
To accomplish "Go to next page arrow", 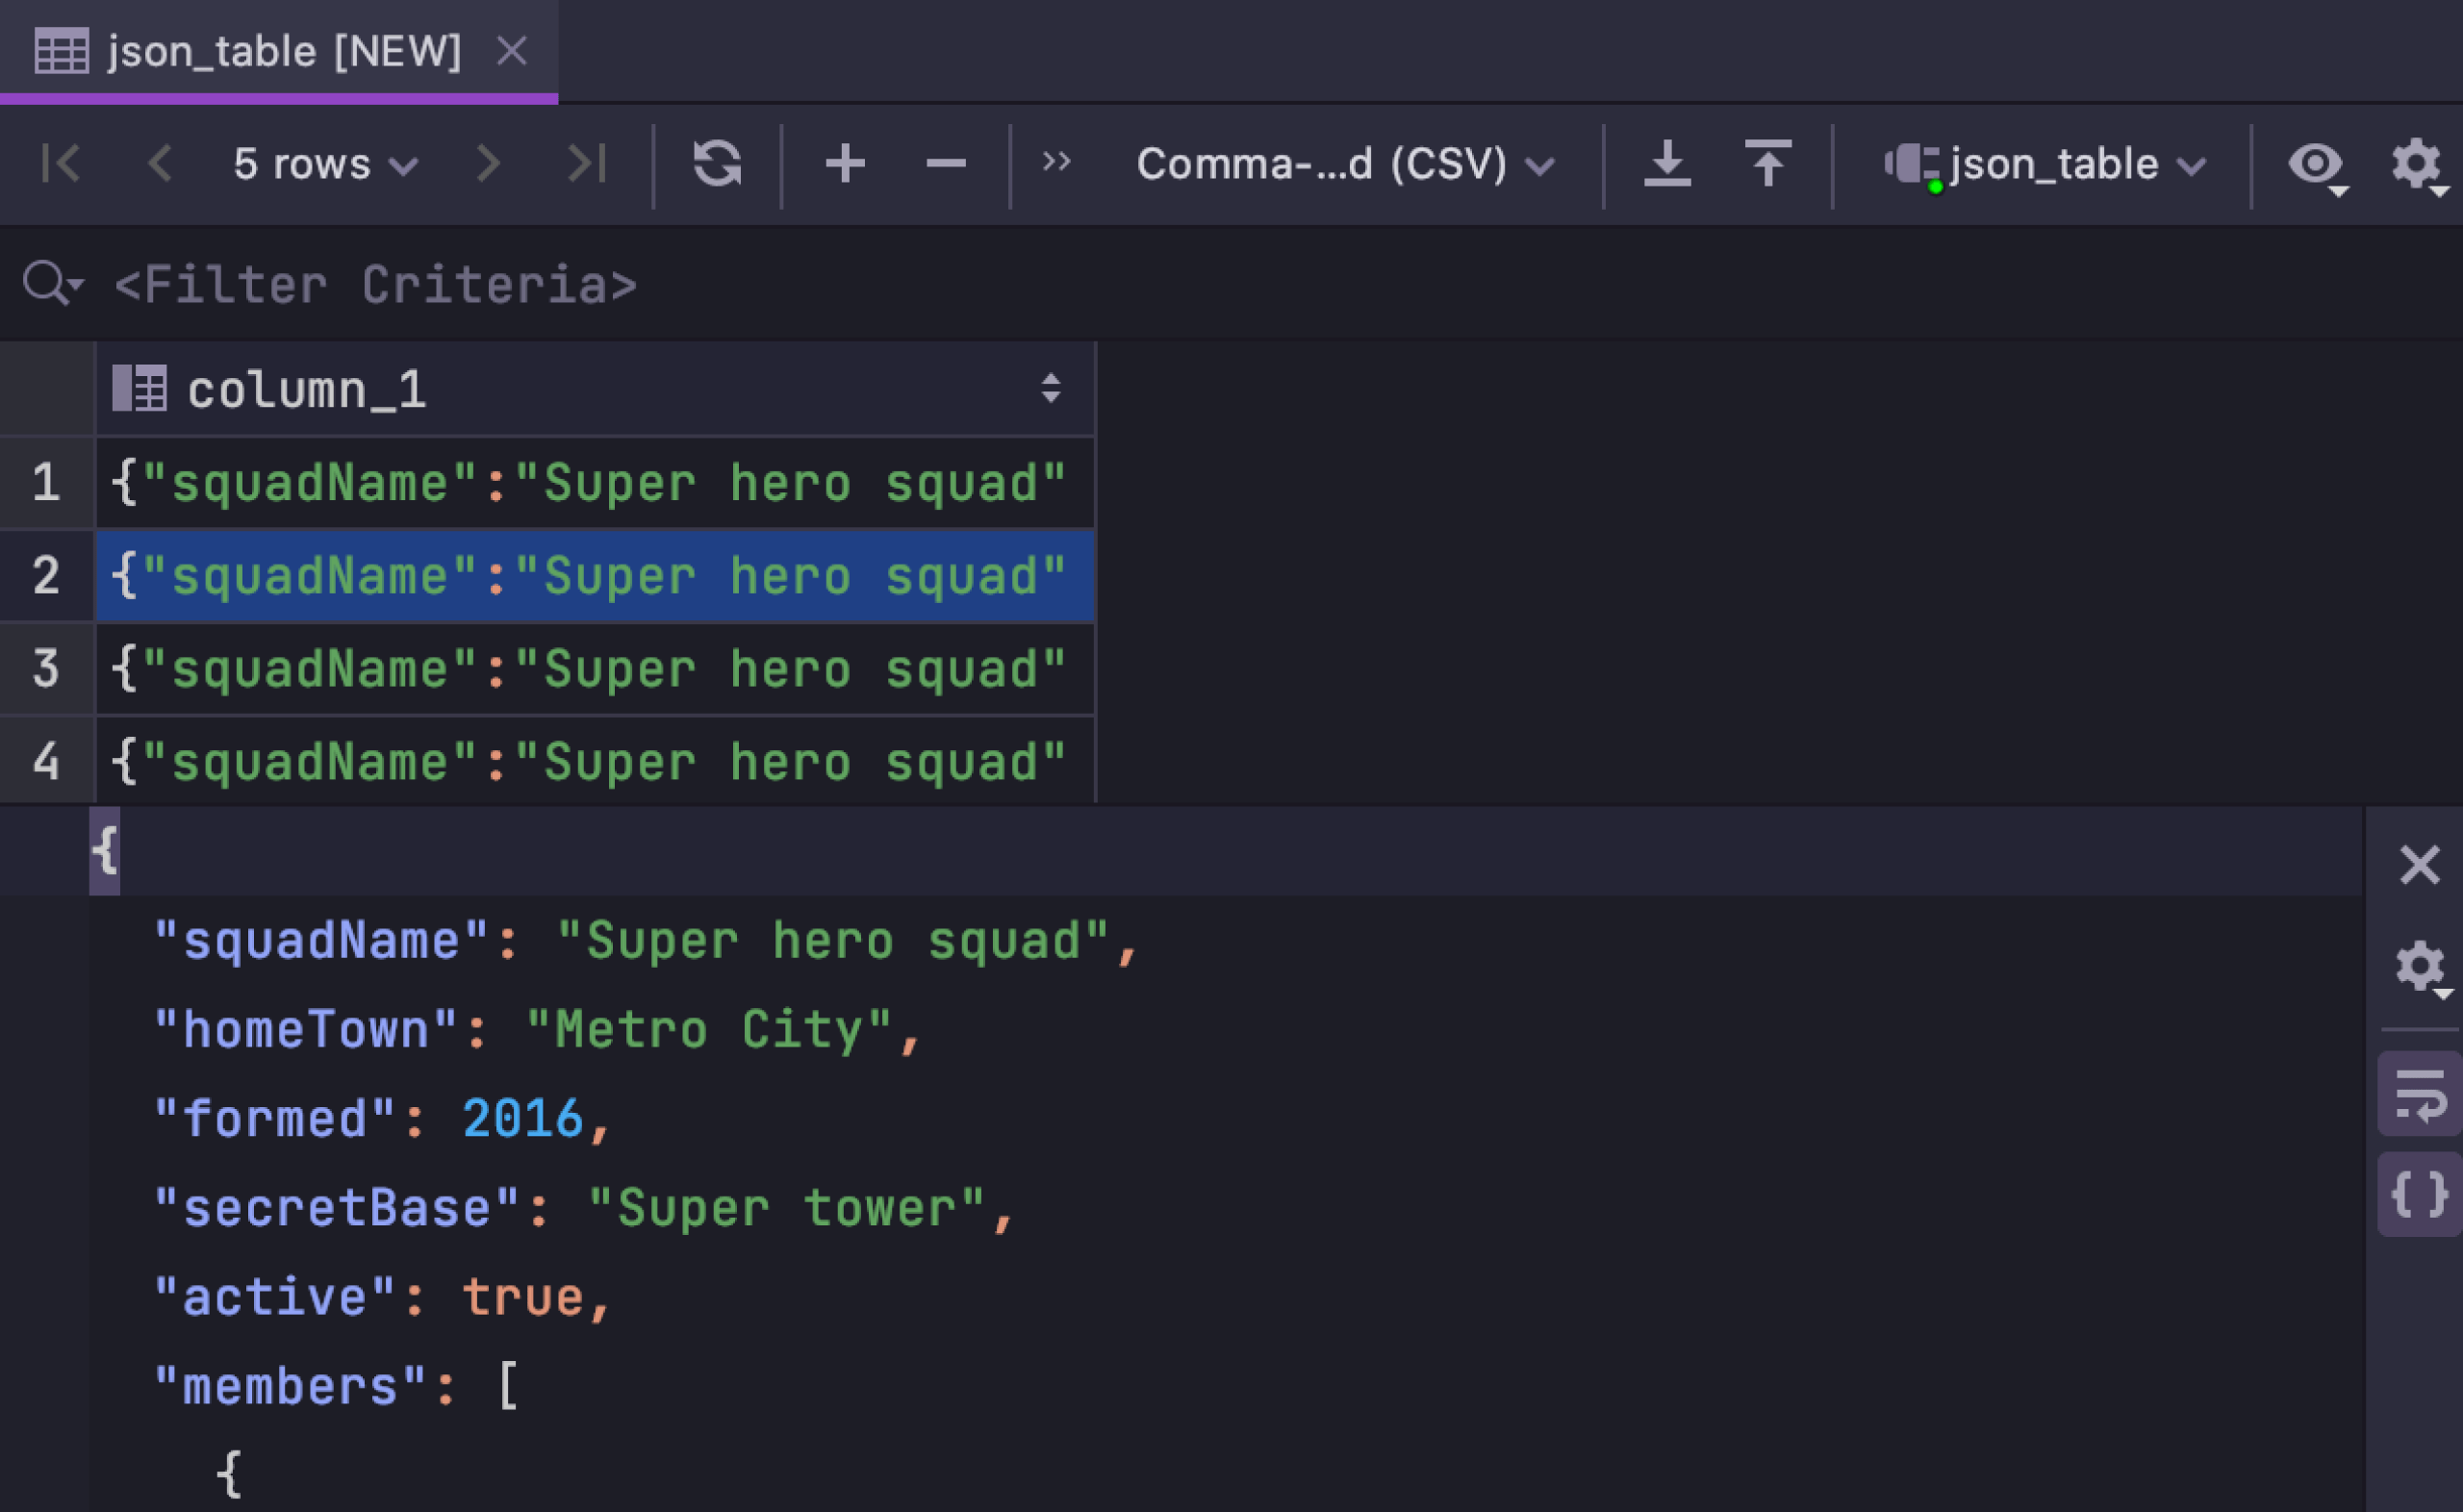I will (487, 164).
